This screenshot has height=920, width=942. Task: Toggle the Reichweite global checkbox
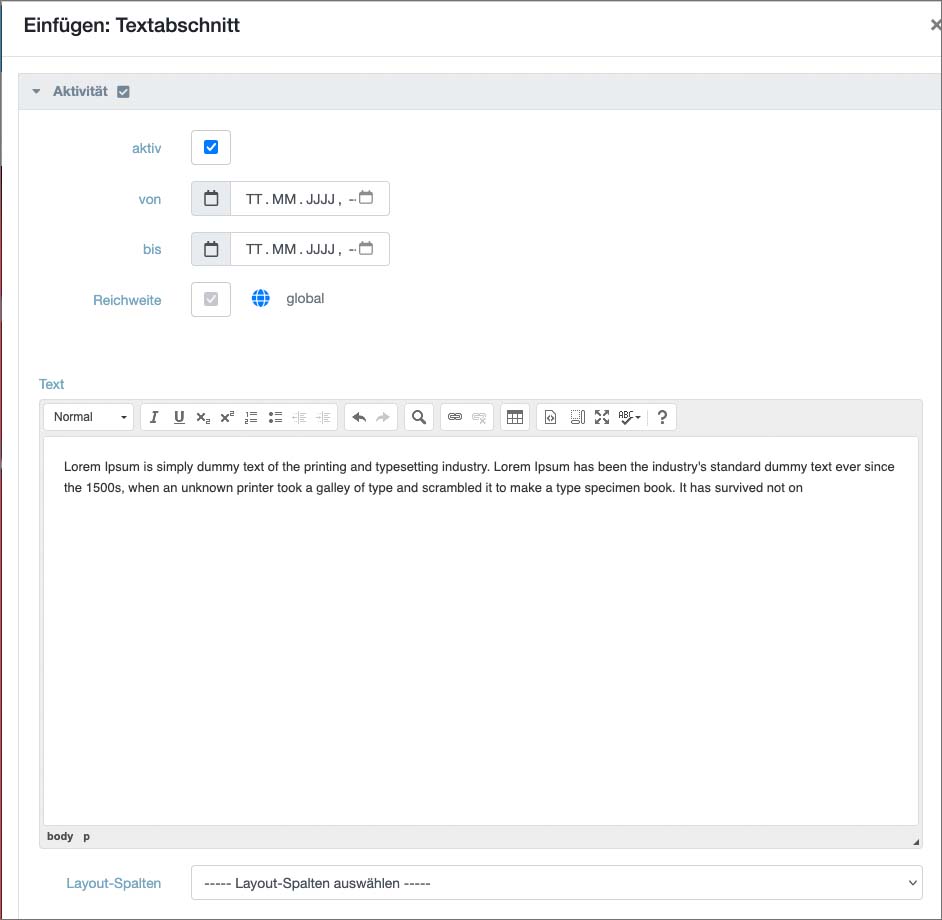pyautogui.click(x=211, y=299)
